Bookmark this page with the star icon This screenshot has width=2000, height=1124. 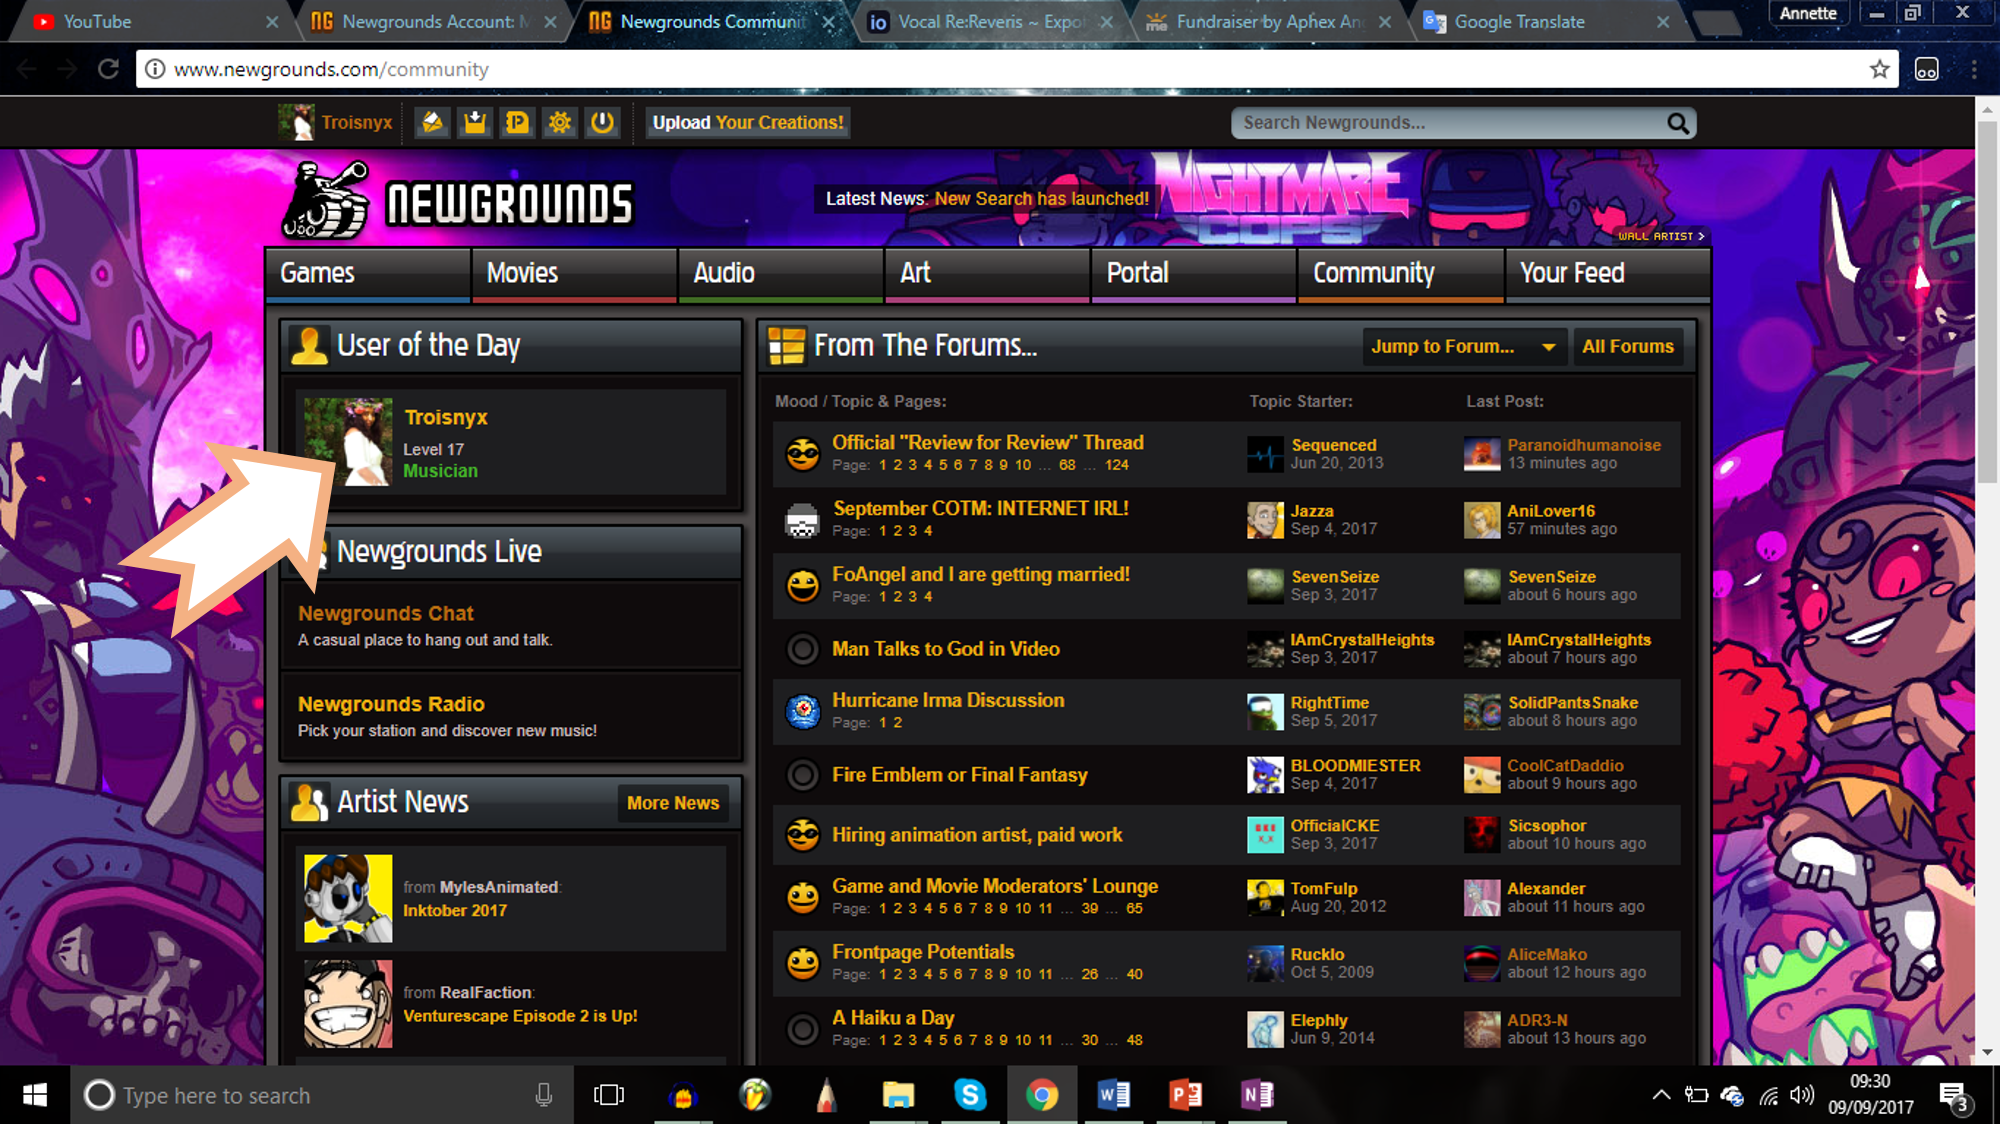pos(1879,69)
